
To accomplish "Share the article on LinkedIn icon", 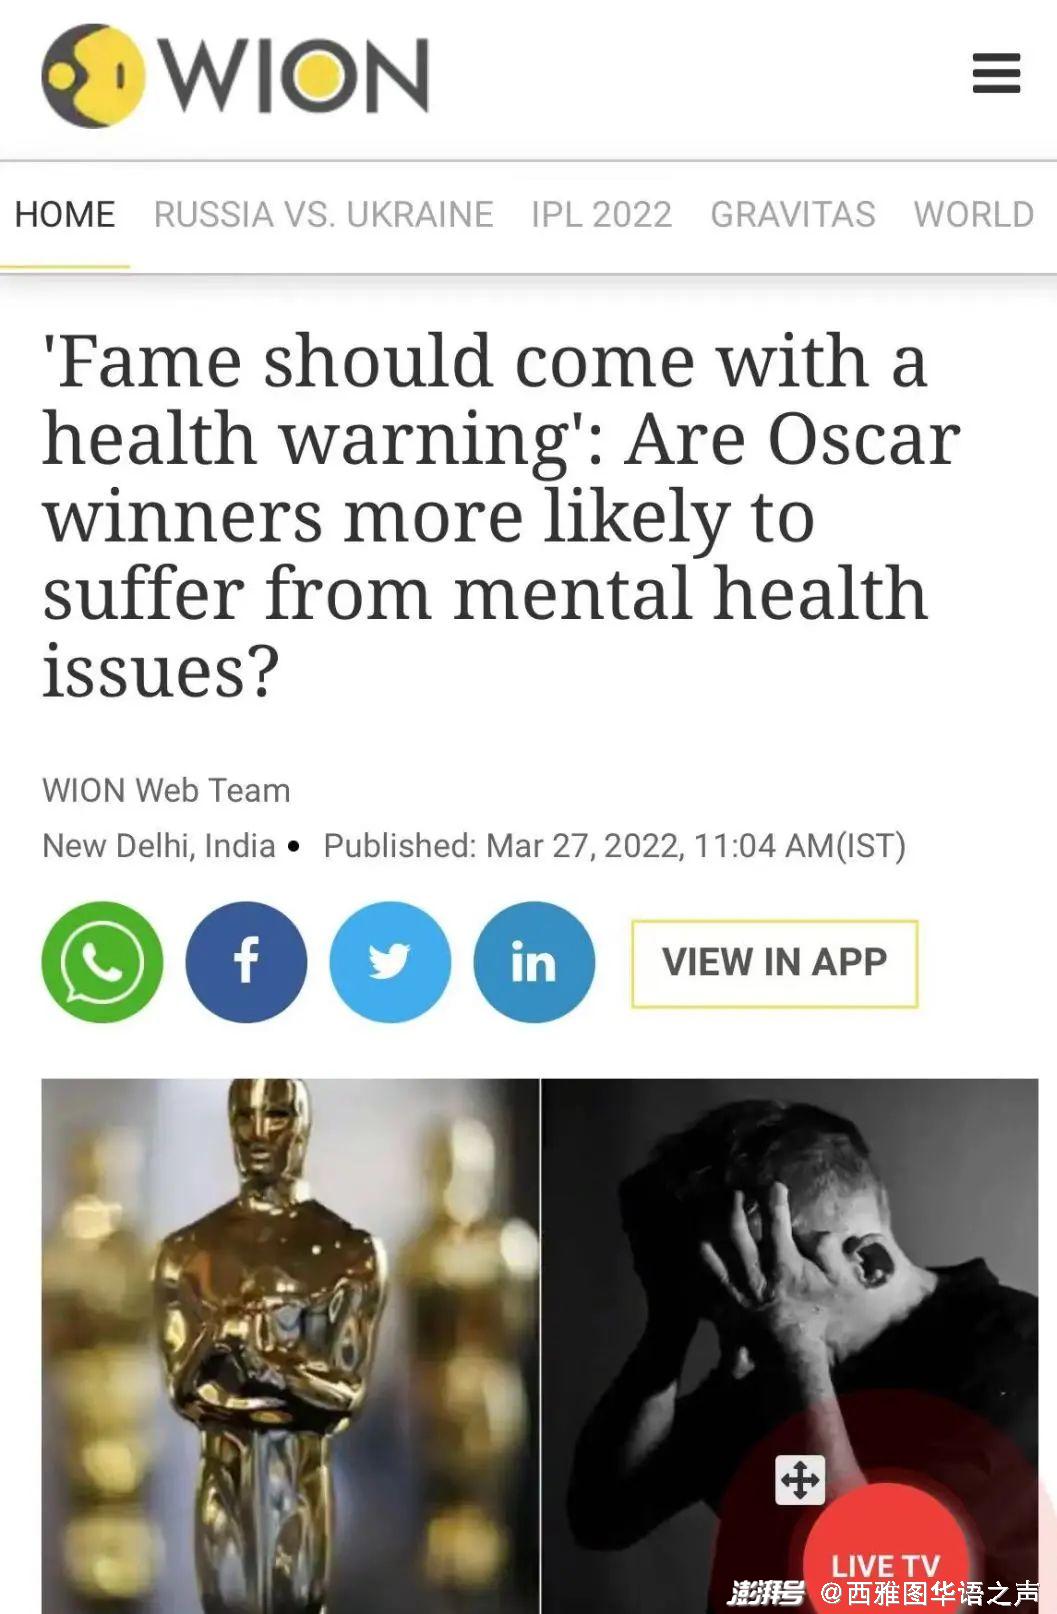I will pyautogui.click(x=534, y=962).
